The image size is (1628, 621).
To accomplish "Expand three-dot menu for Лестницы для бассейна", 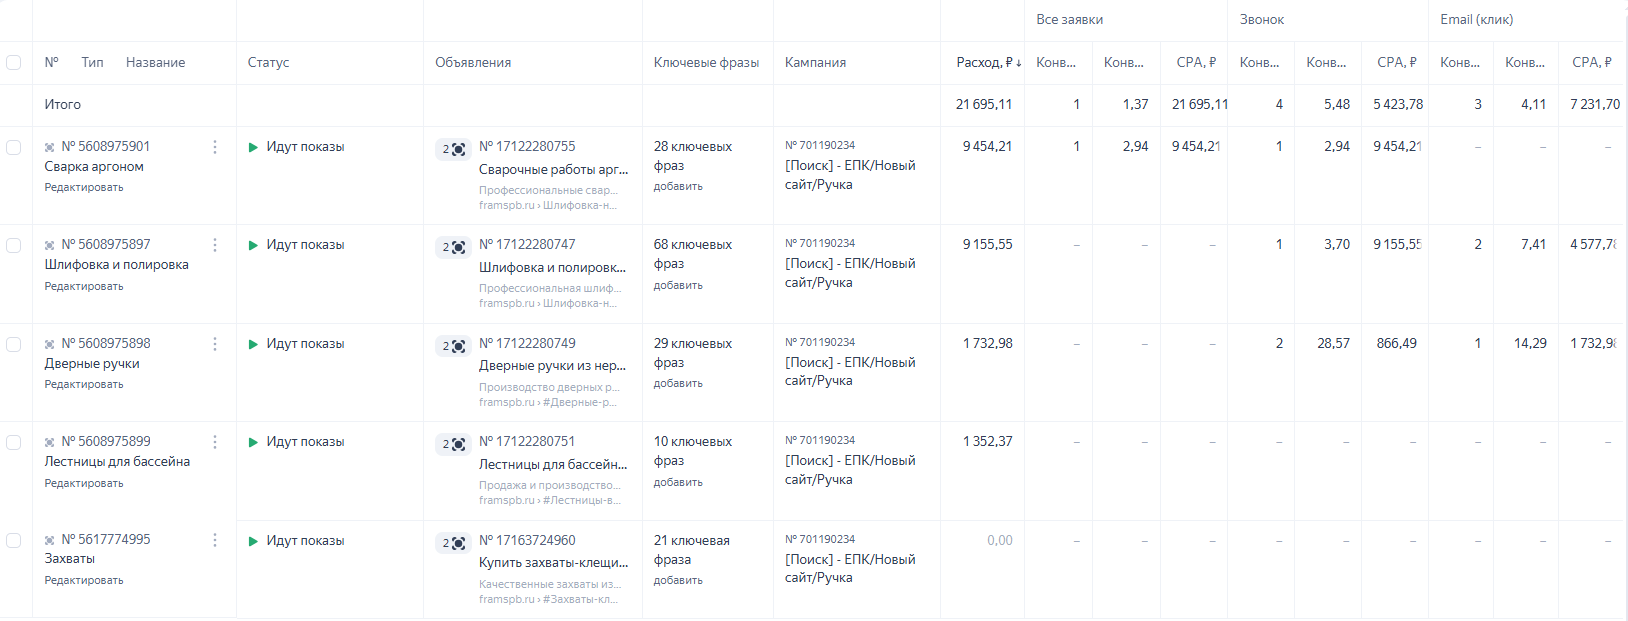I will (x=215, y=442).
